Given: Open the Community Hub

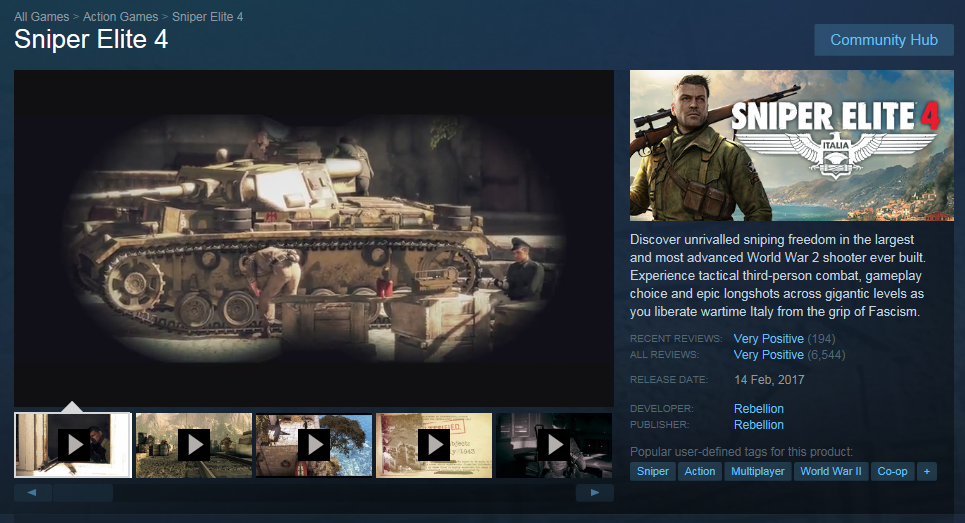Looking at the screenshot, I should tap(884, 40).
